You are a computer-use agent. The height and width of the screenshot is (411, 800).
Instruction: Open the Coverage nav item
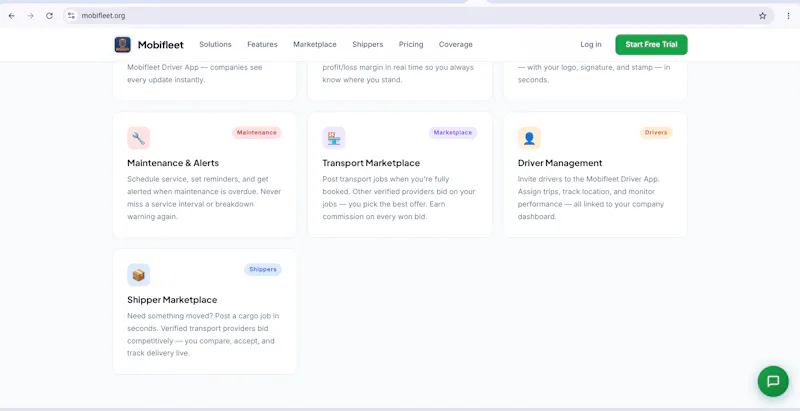coord(456,44)
